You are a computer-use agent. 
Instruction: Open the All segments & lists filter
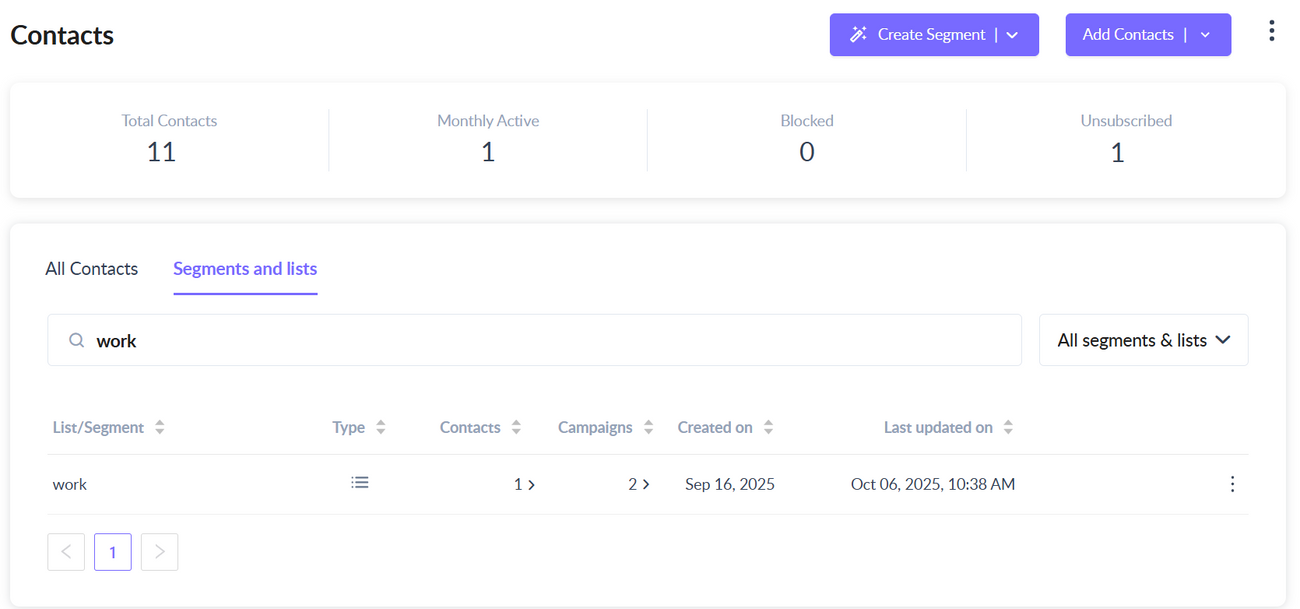pyautogui.click(x=1143, y=341)
